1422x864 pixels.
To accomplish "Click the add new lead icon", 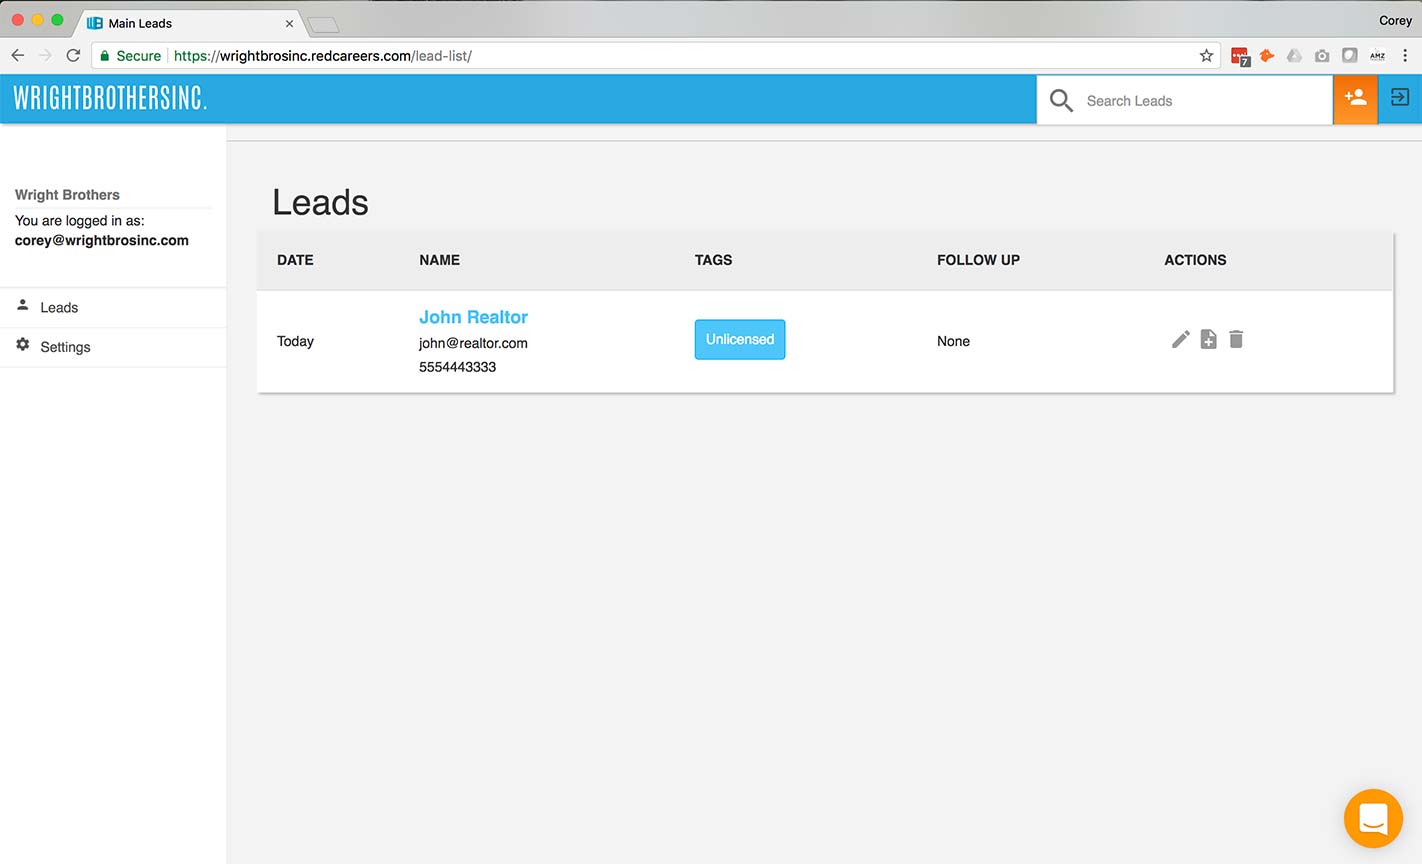I will 1355,99.
